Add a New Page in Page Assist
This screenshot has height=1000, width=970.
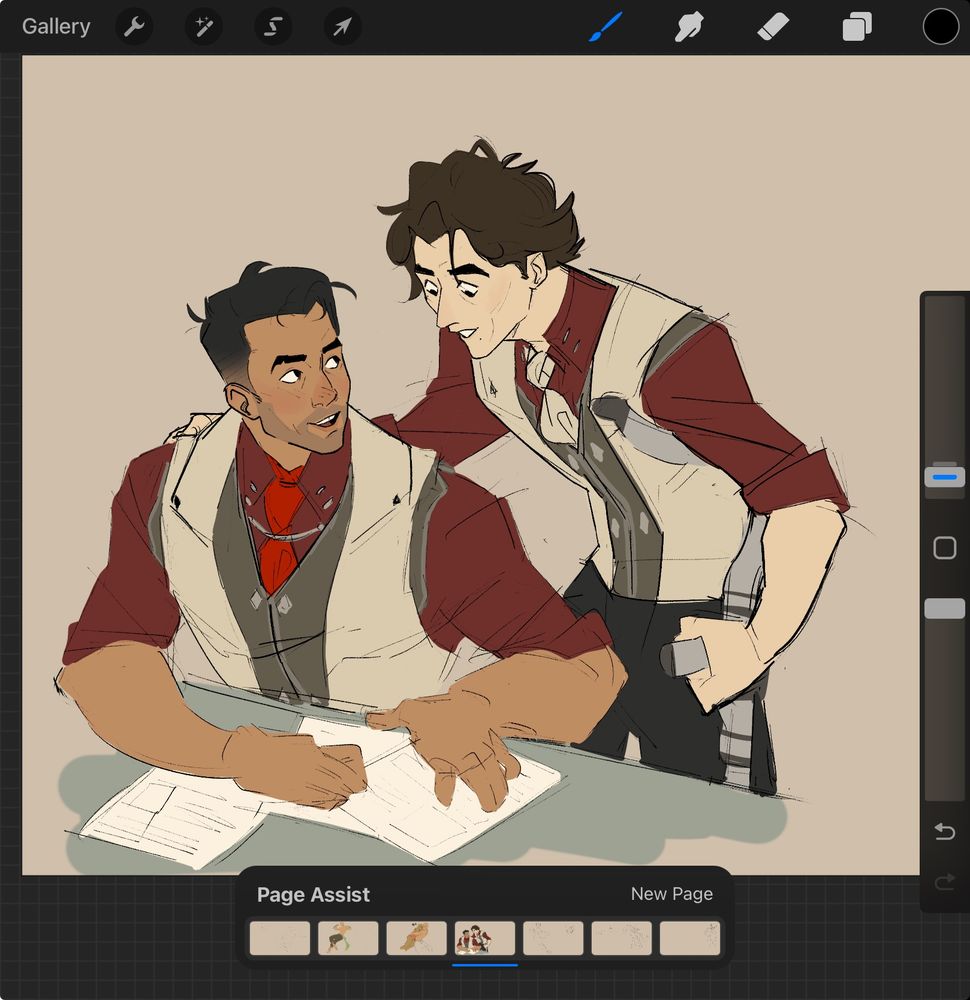pyautogui.click(x=672, y=894)
